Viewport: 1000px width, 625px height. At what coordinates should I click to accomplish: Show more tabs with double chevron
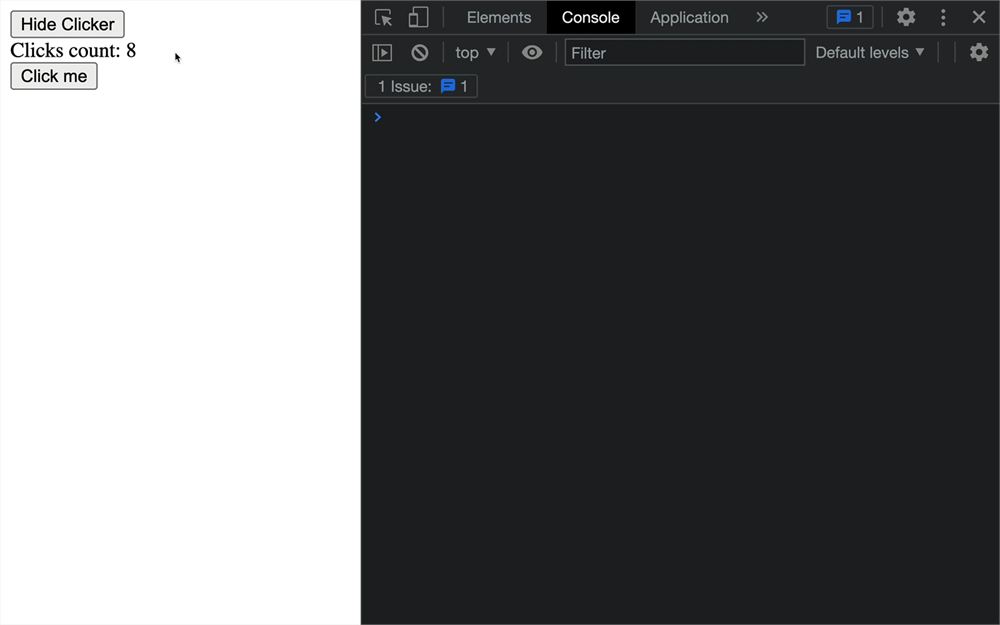(762, 17)
